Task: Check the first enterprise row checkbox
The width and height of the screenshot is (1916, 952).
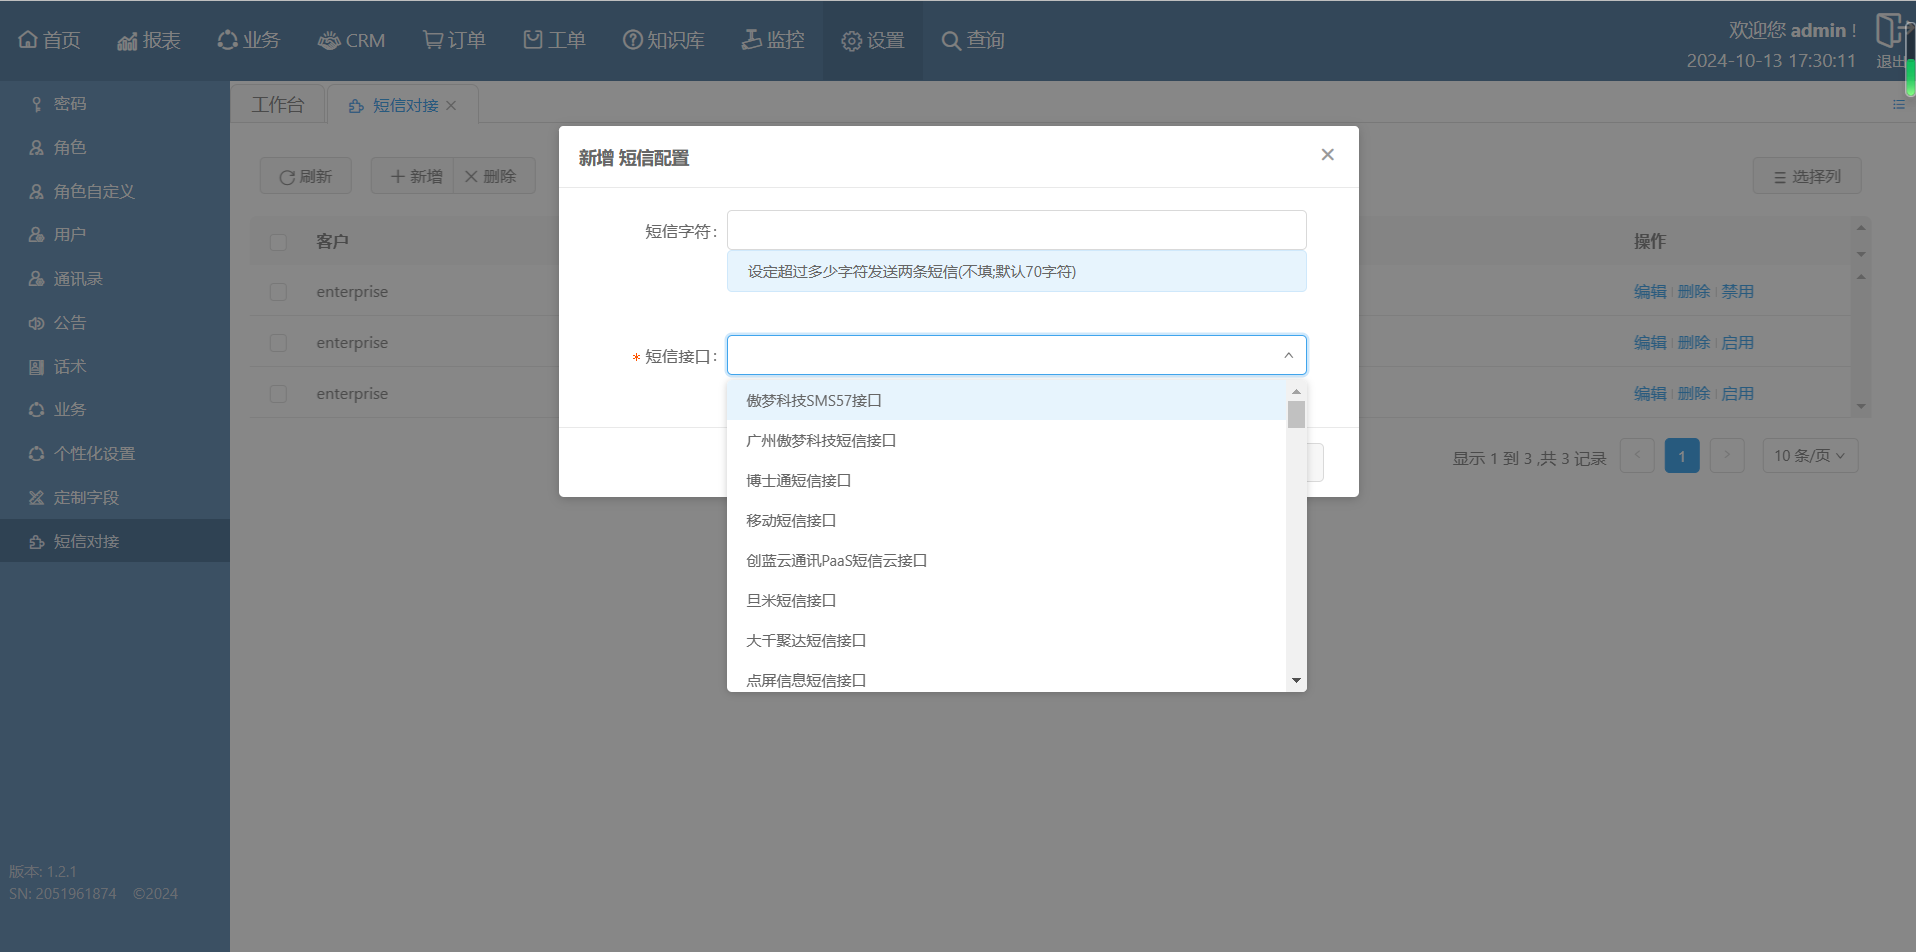Action: click(278, 292)
